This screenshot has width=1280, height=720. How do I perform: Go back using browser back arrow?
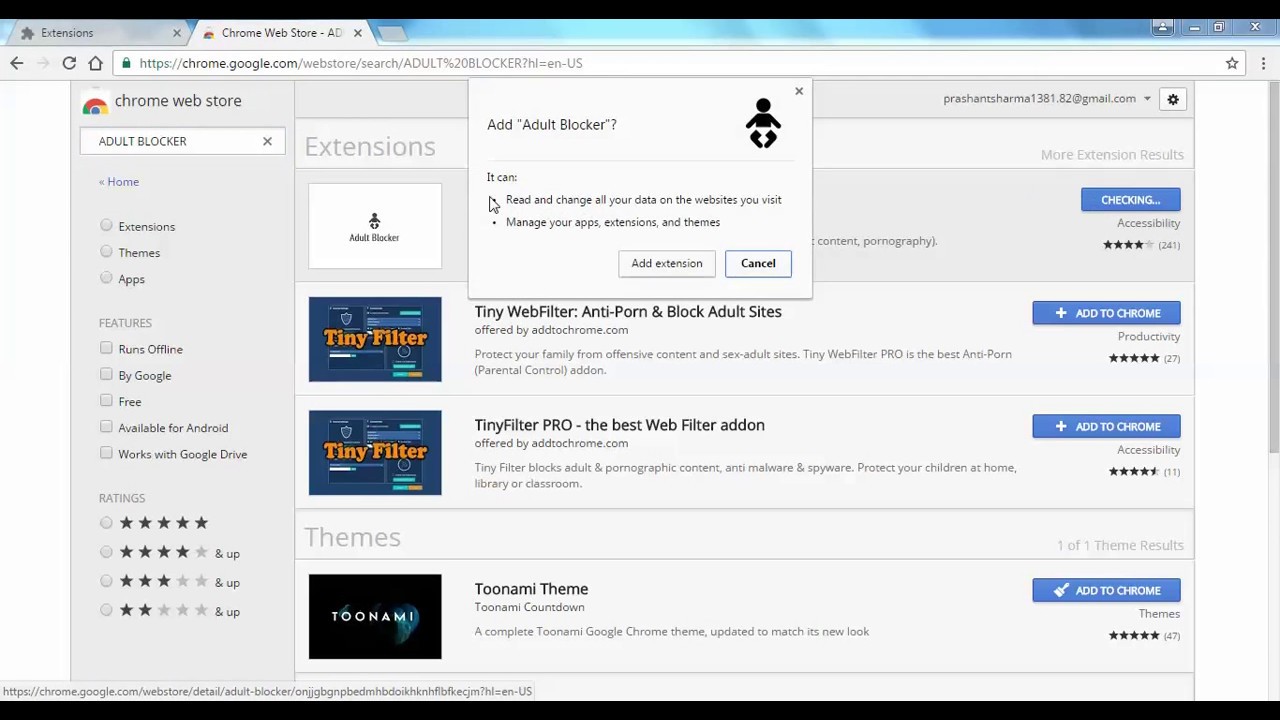tap(17, 63)
